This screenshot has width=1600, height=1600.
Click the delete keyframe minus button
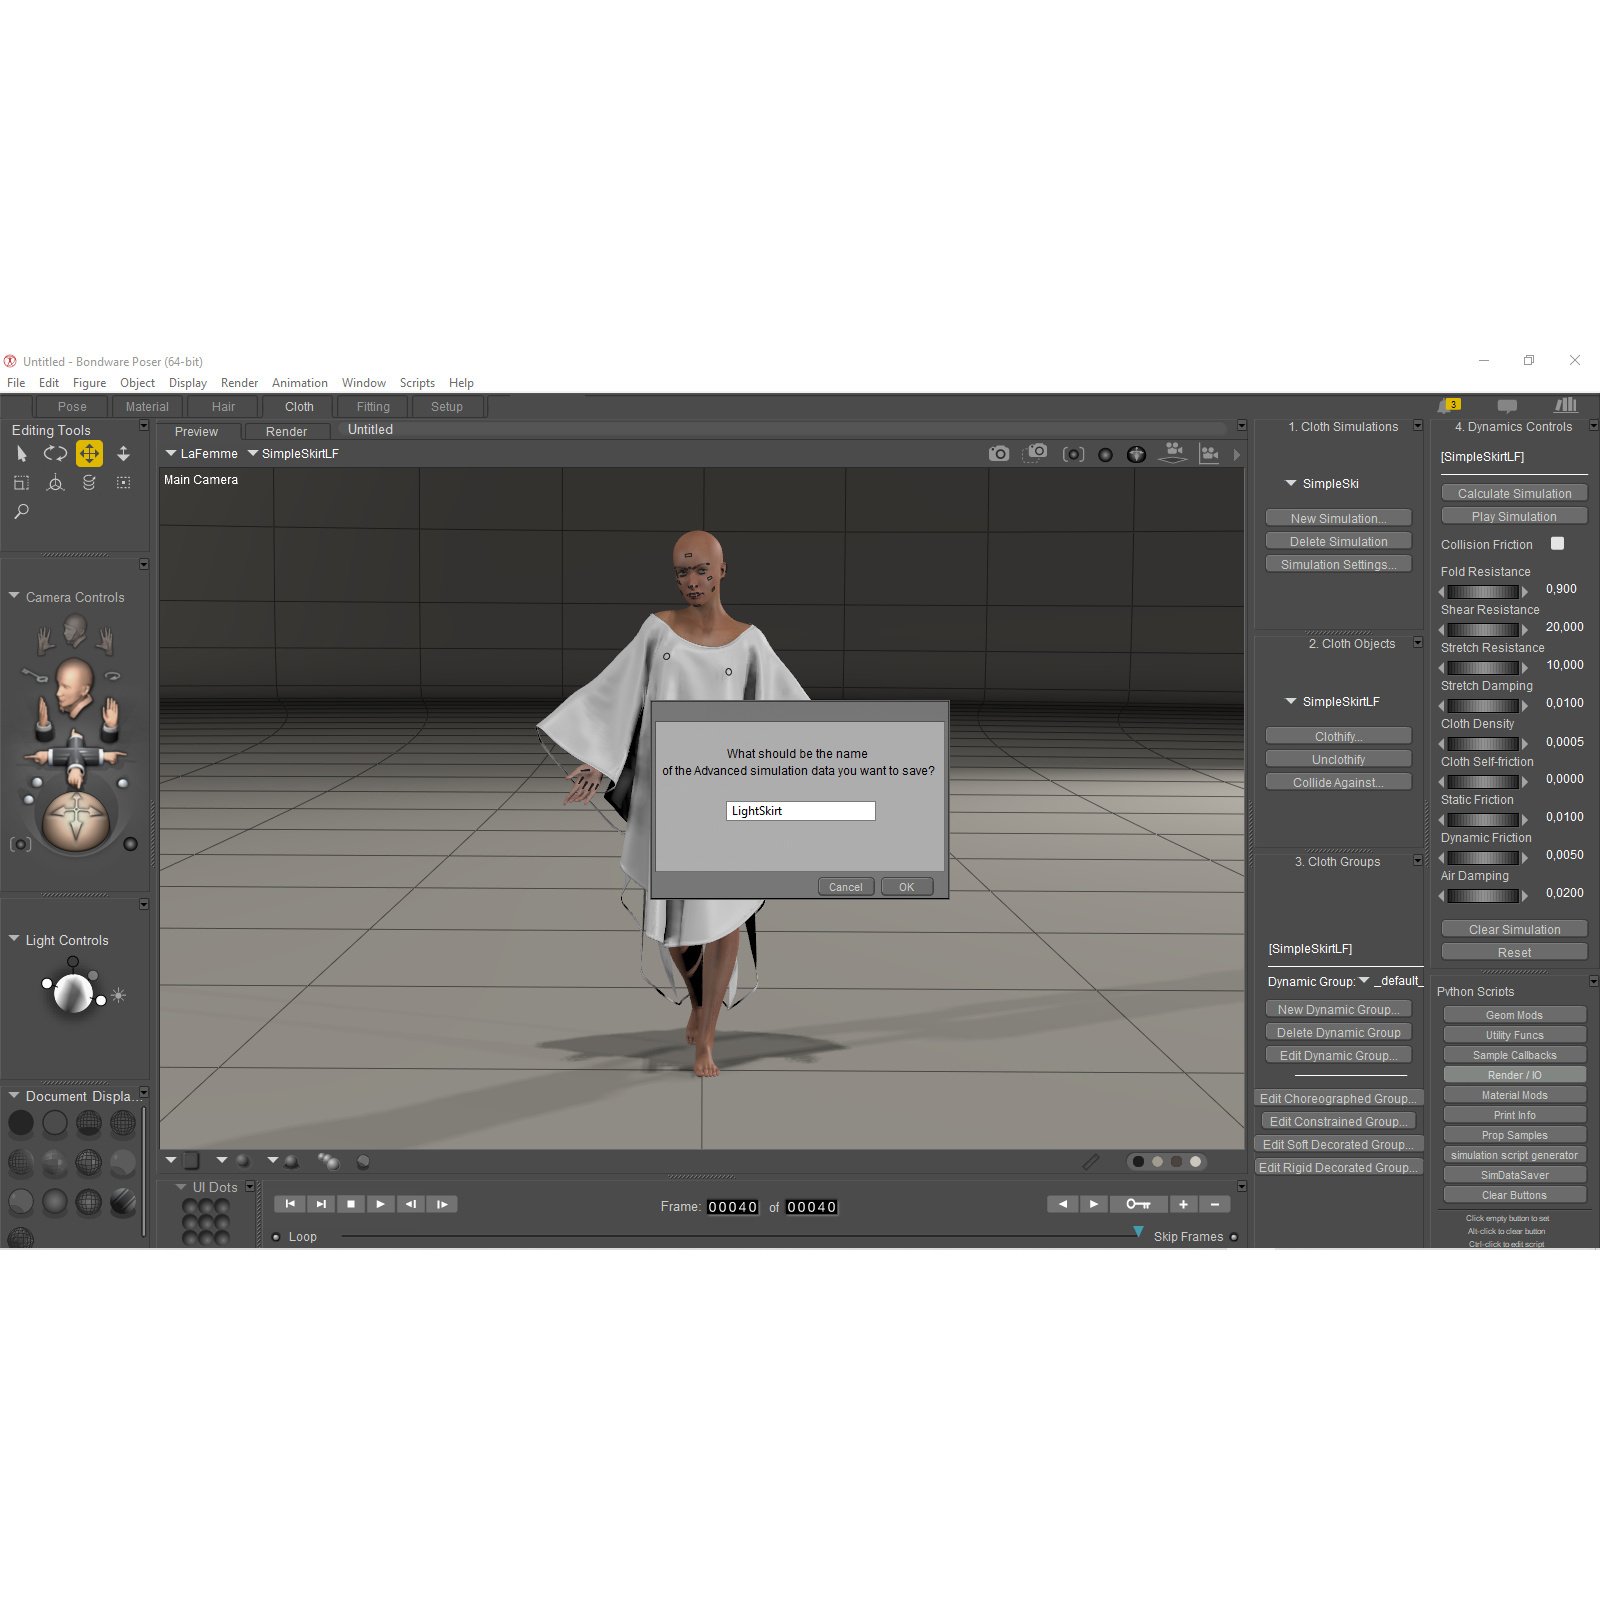point(1214,1204)
